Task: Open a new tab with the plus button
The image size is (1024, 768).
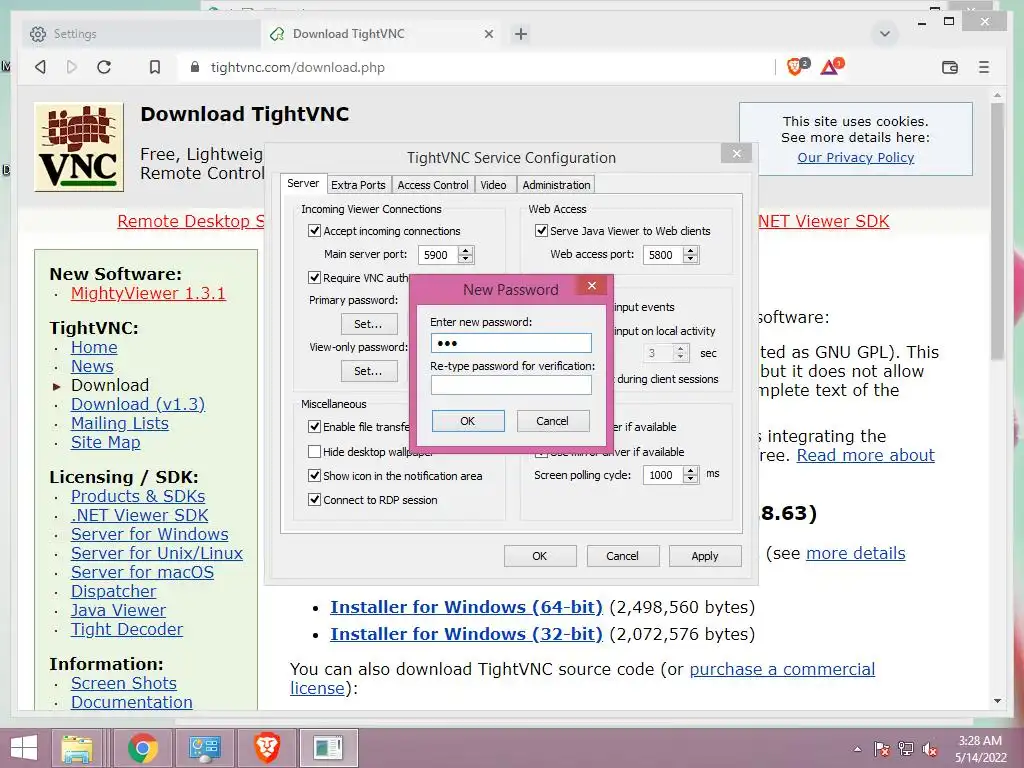Action: [520, 34]
